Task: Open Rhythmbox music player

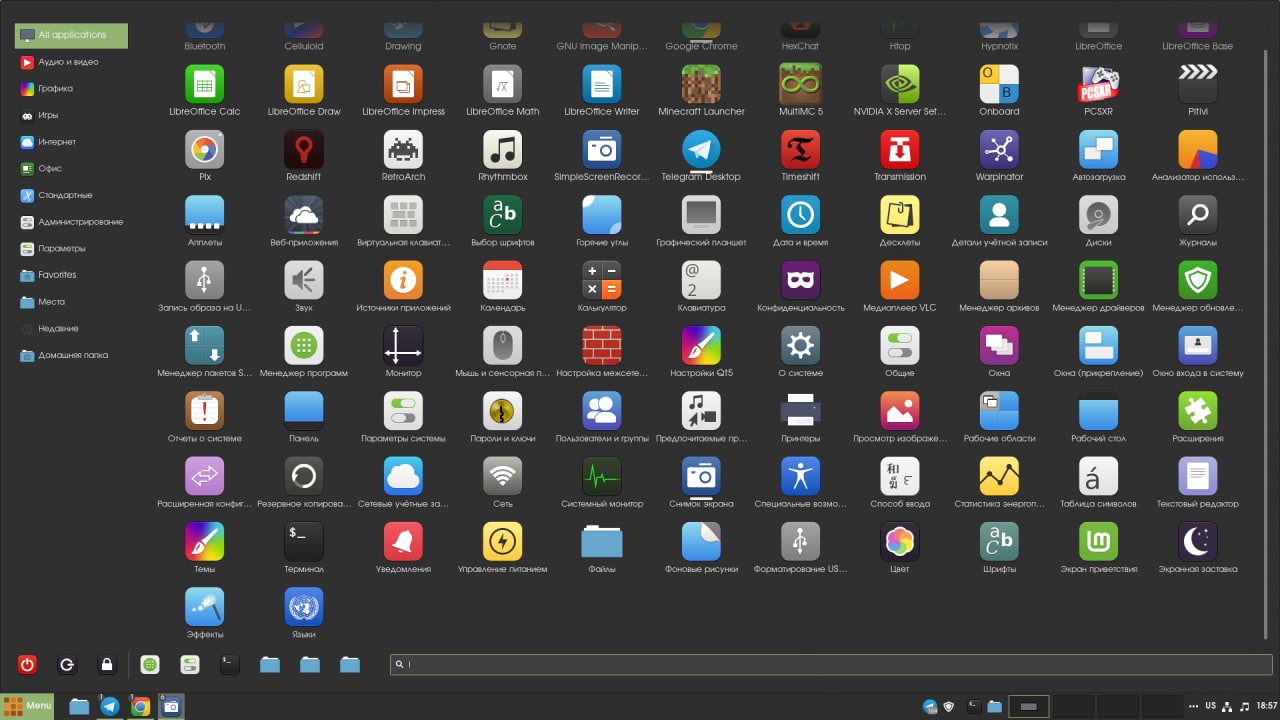Action: tap(503, 150)
